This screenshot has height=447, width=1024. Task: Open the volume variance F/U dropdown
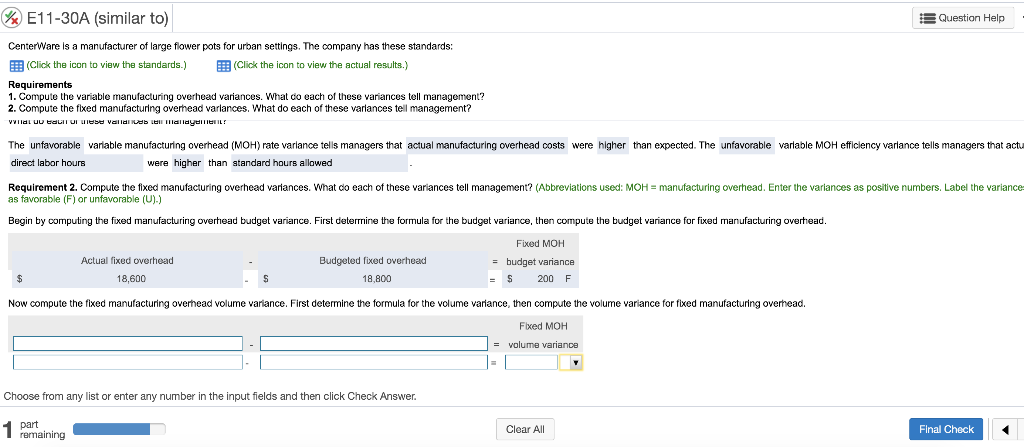point(575,362)
